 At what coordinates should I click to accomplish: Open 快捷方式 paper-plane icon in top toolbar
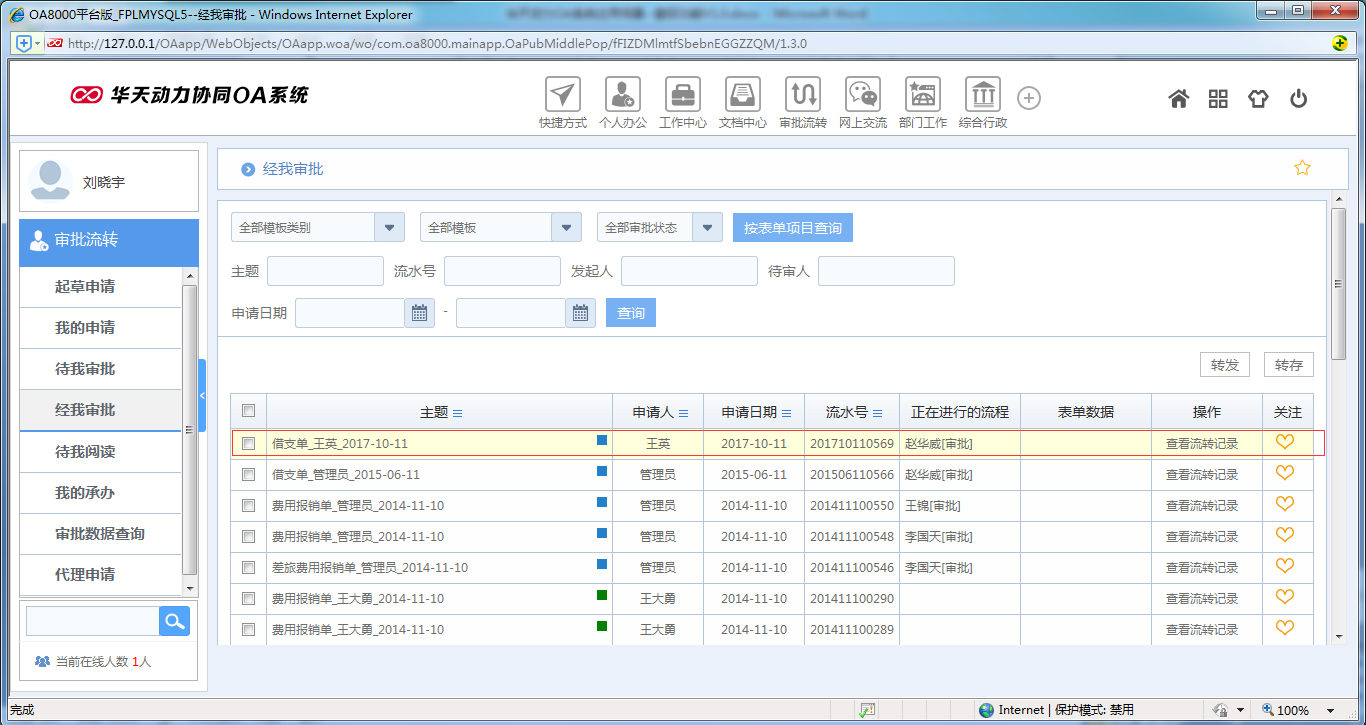(x=563, y=95)
